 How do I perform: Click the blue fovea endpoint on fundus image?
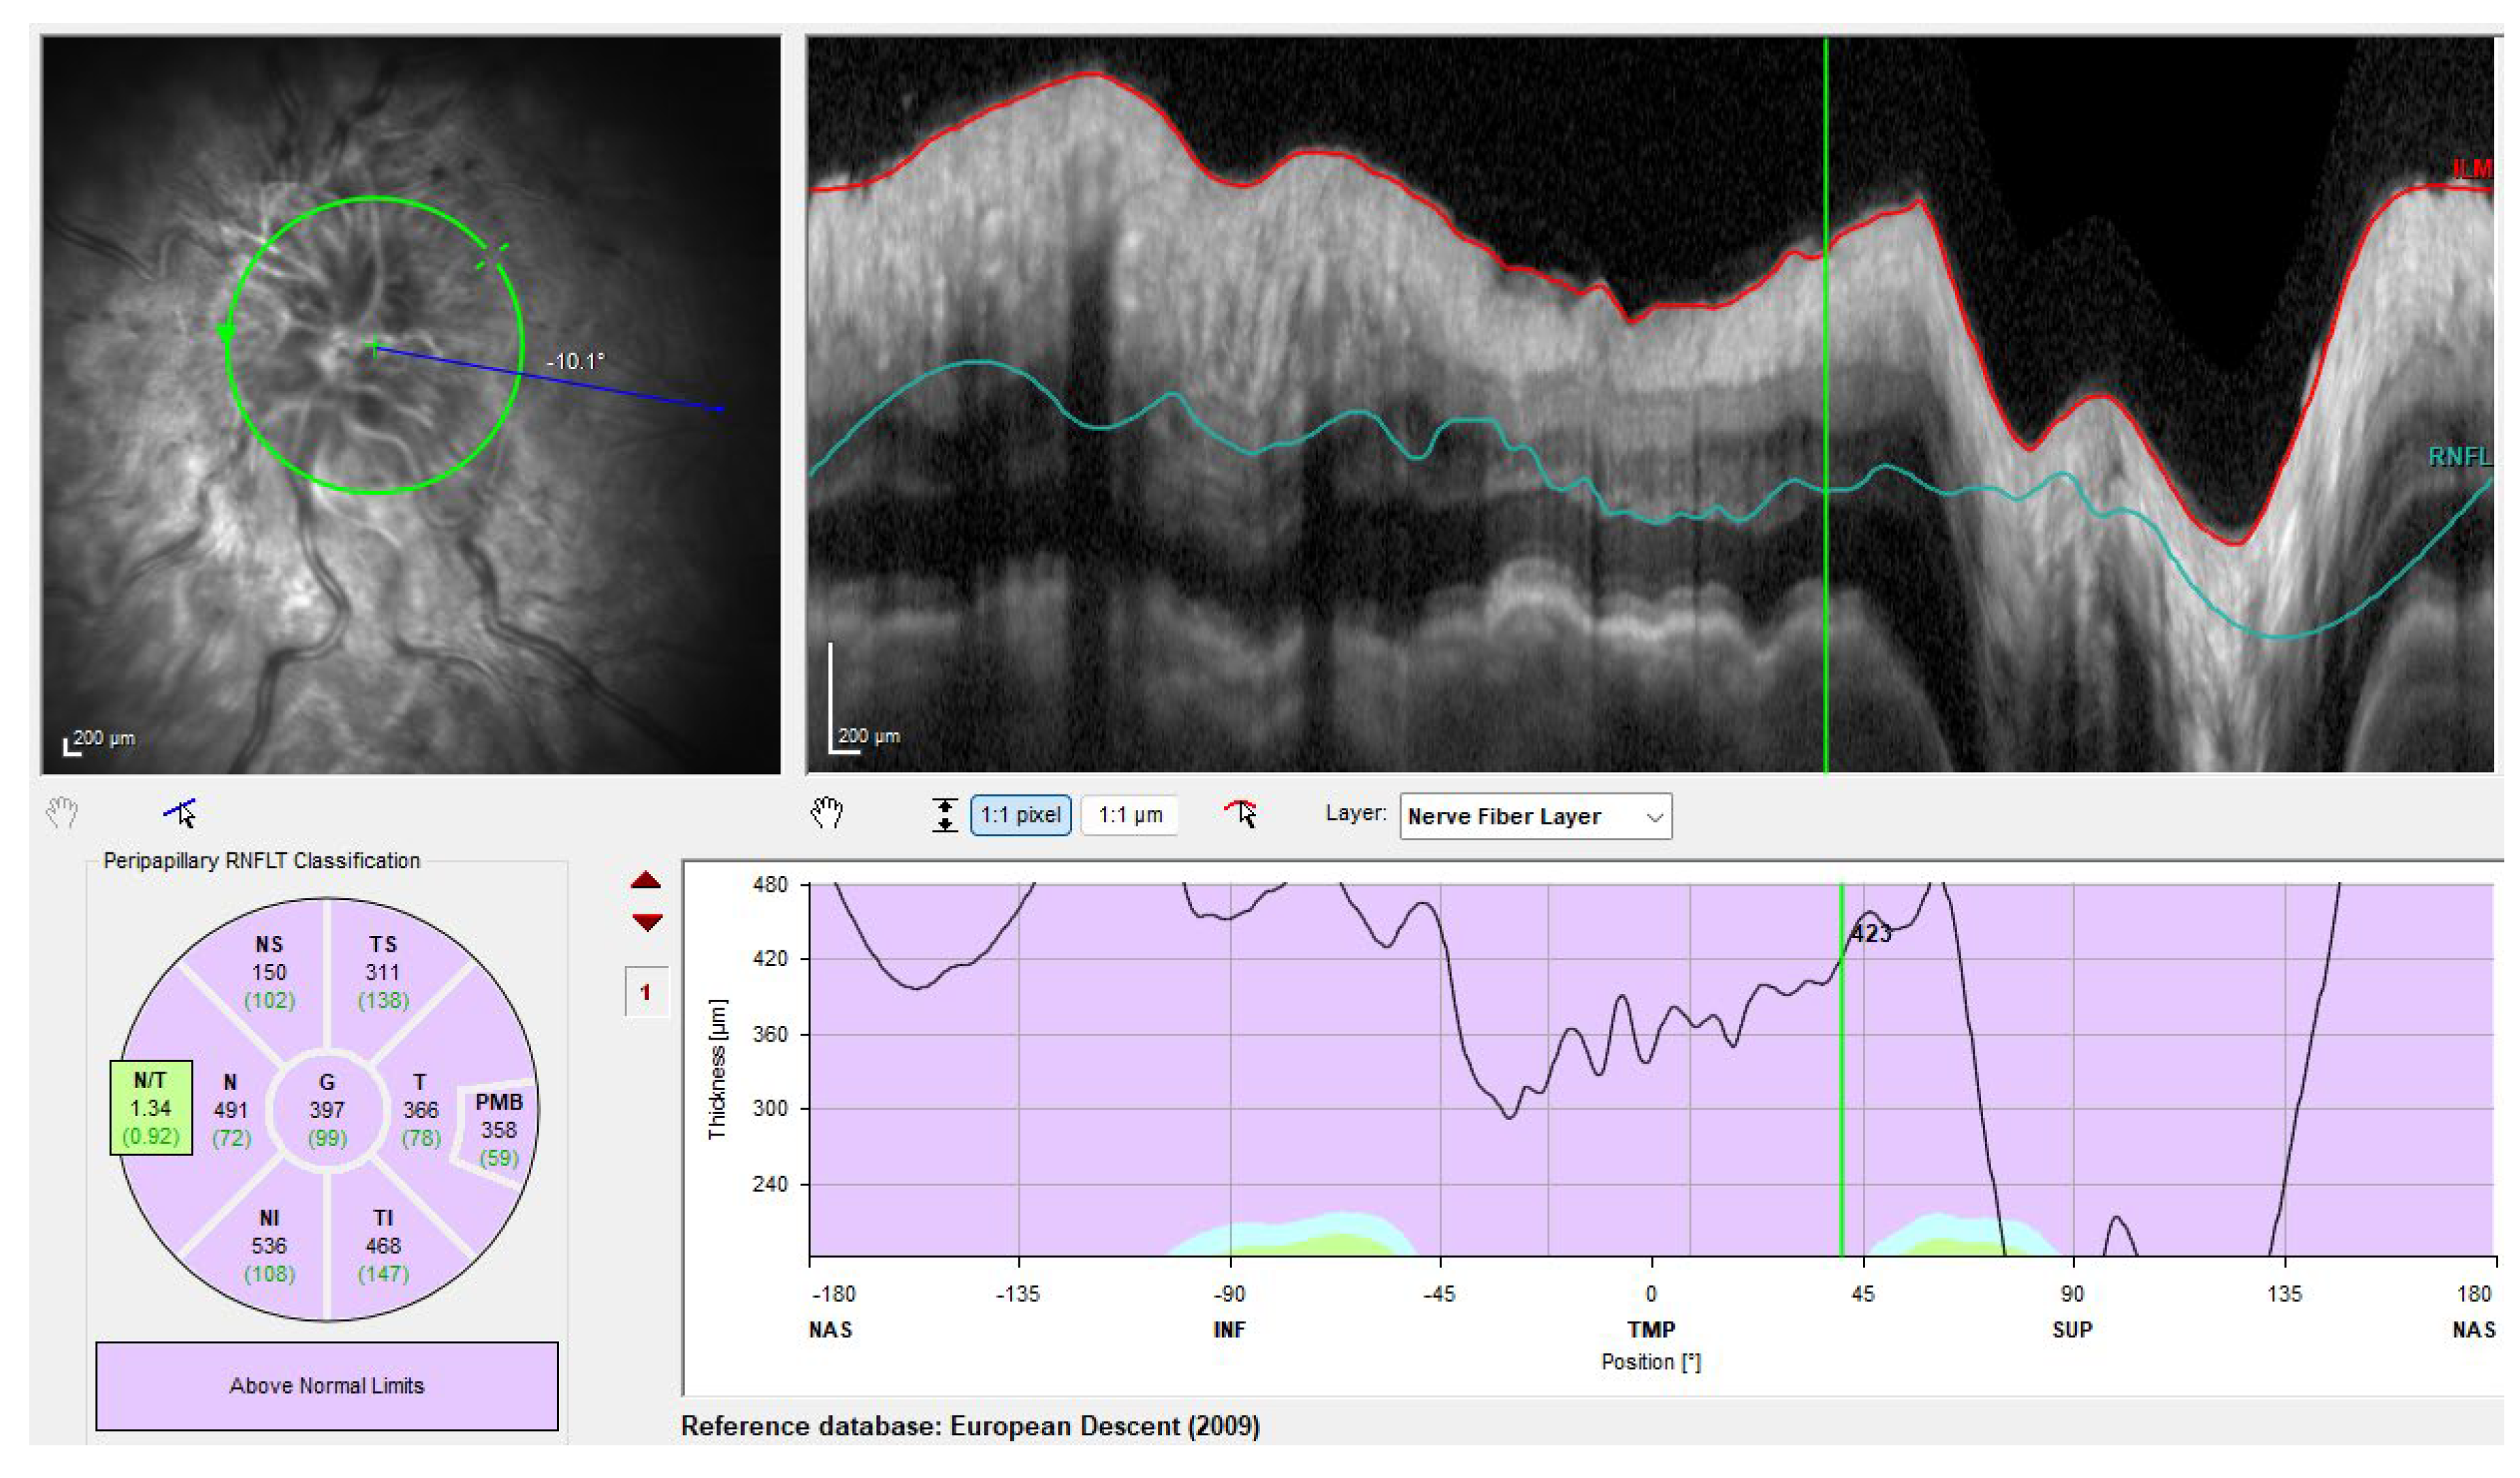tap(721, 409)
